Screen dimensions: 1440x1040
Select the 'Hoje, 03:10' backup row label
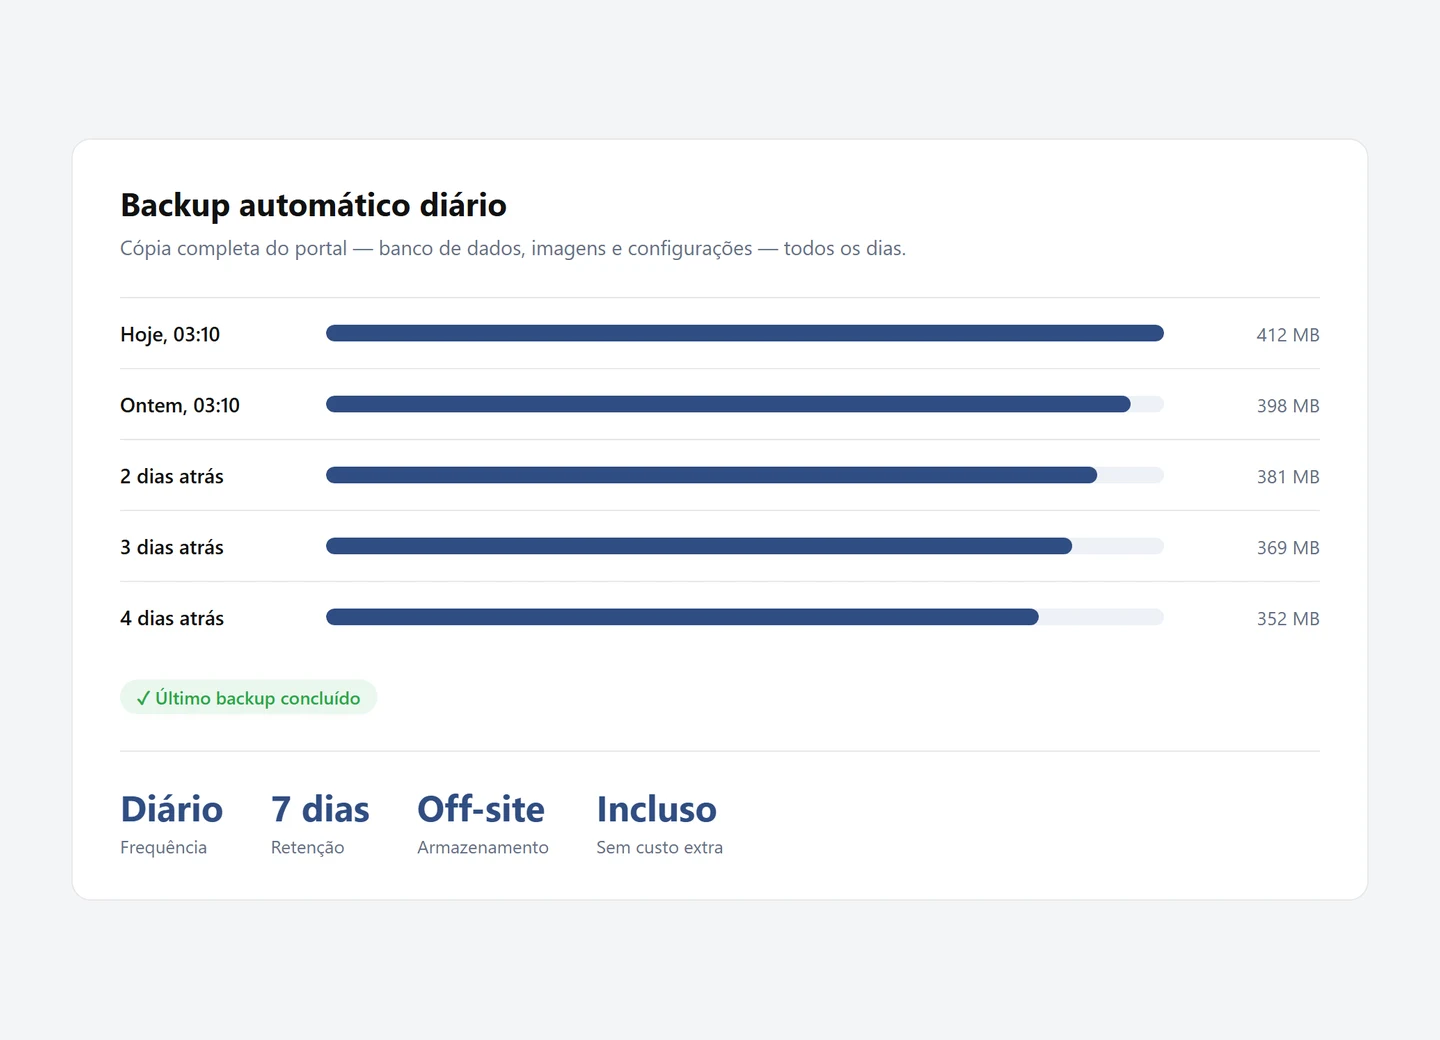pos(170,334)
